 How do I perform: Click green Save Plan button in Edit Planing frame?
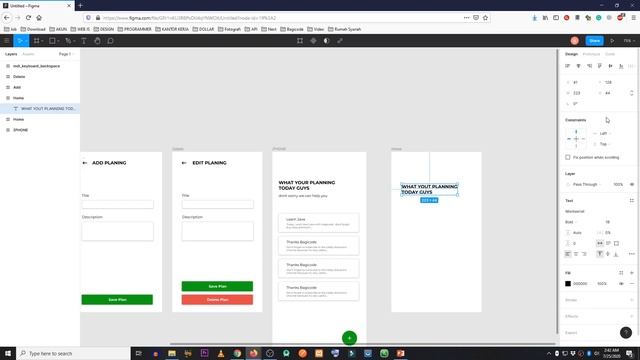click(217, 286)
